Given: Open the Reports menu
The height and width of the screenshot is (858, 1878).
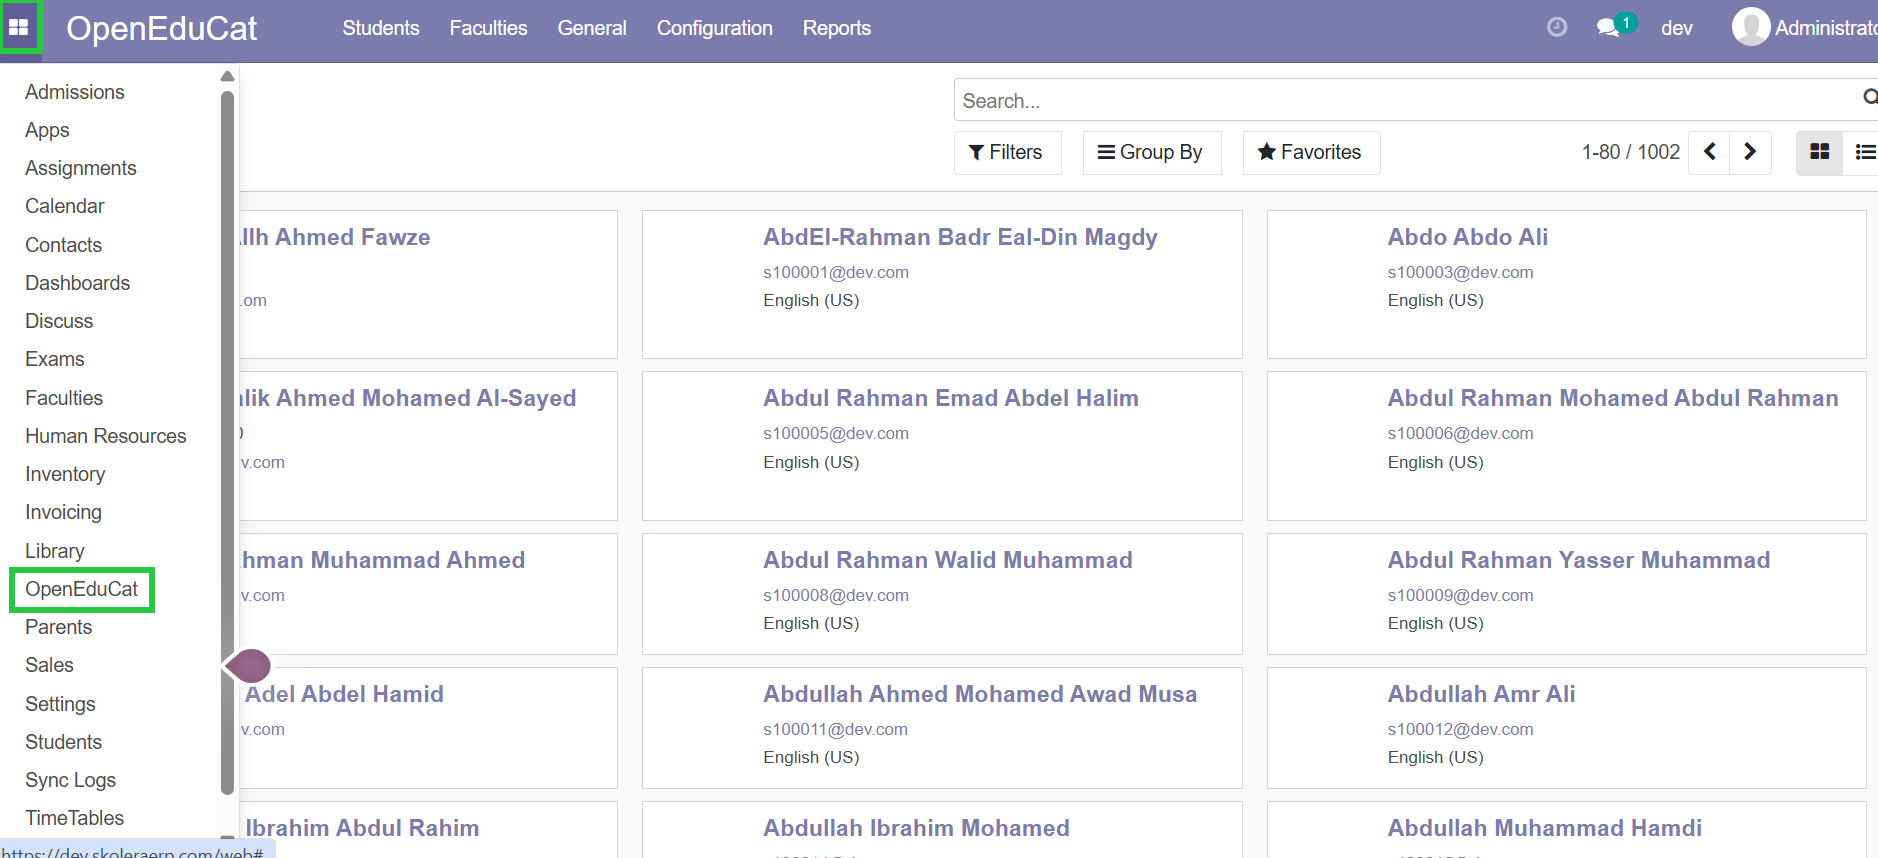Looking at the screenshot, I should (837, 28).
